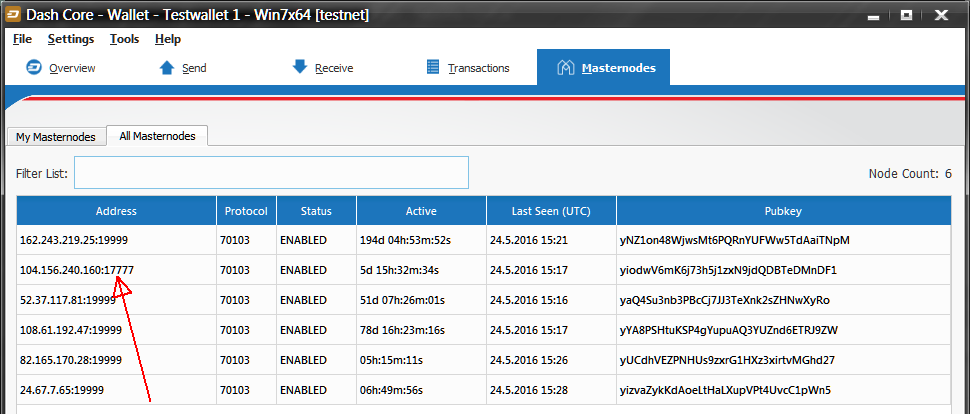Viewport: 970px width, 414px height.
Task: Open the Tools menu
Action: [x=124, y=39]
